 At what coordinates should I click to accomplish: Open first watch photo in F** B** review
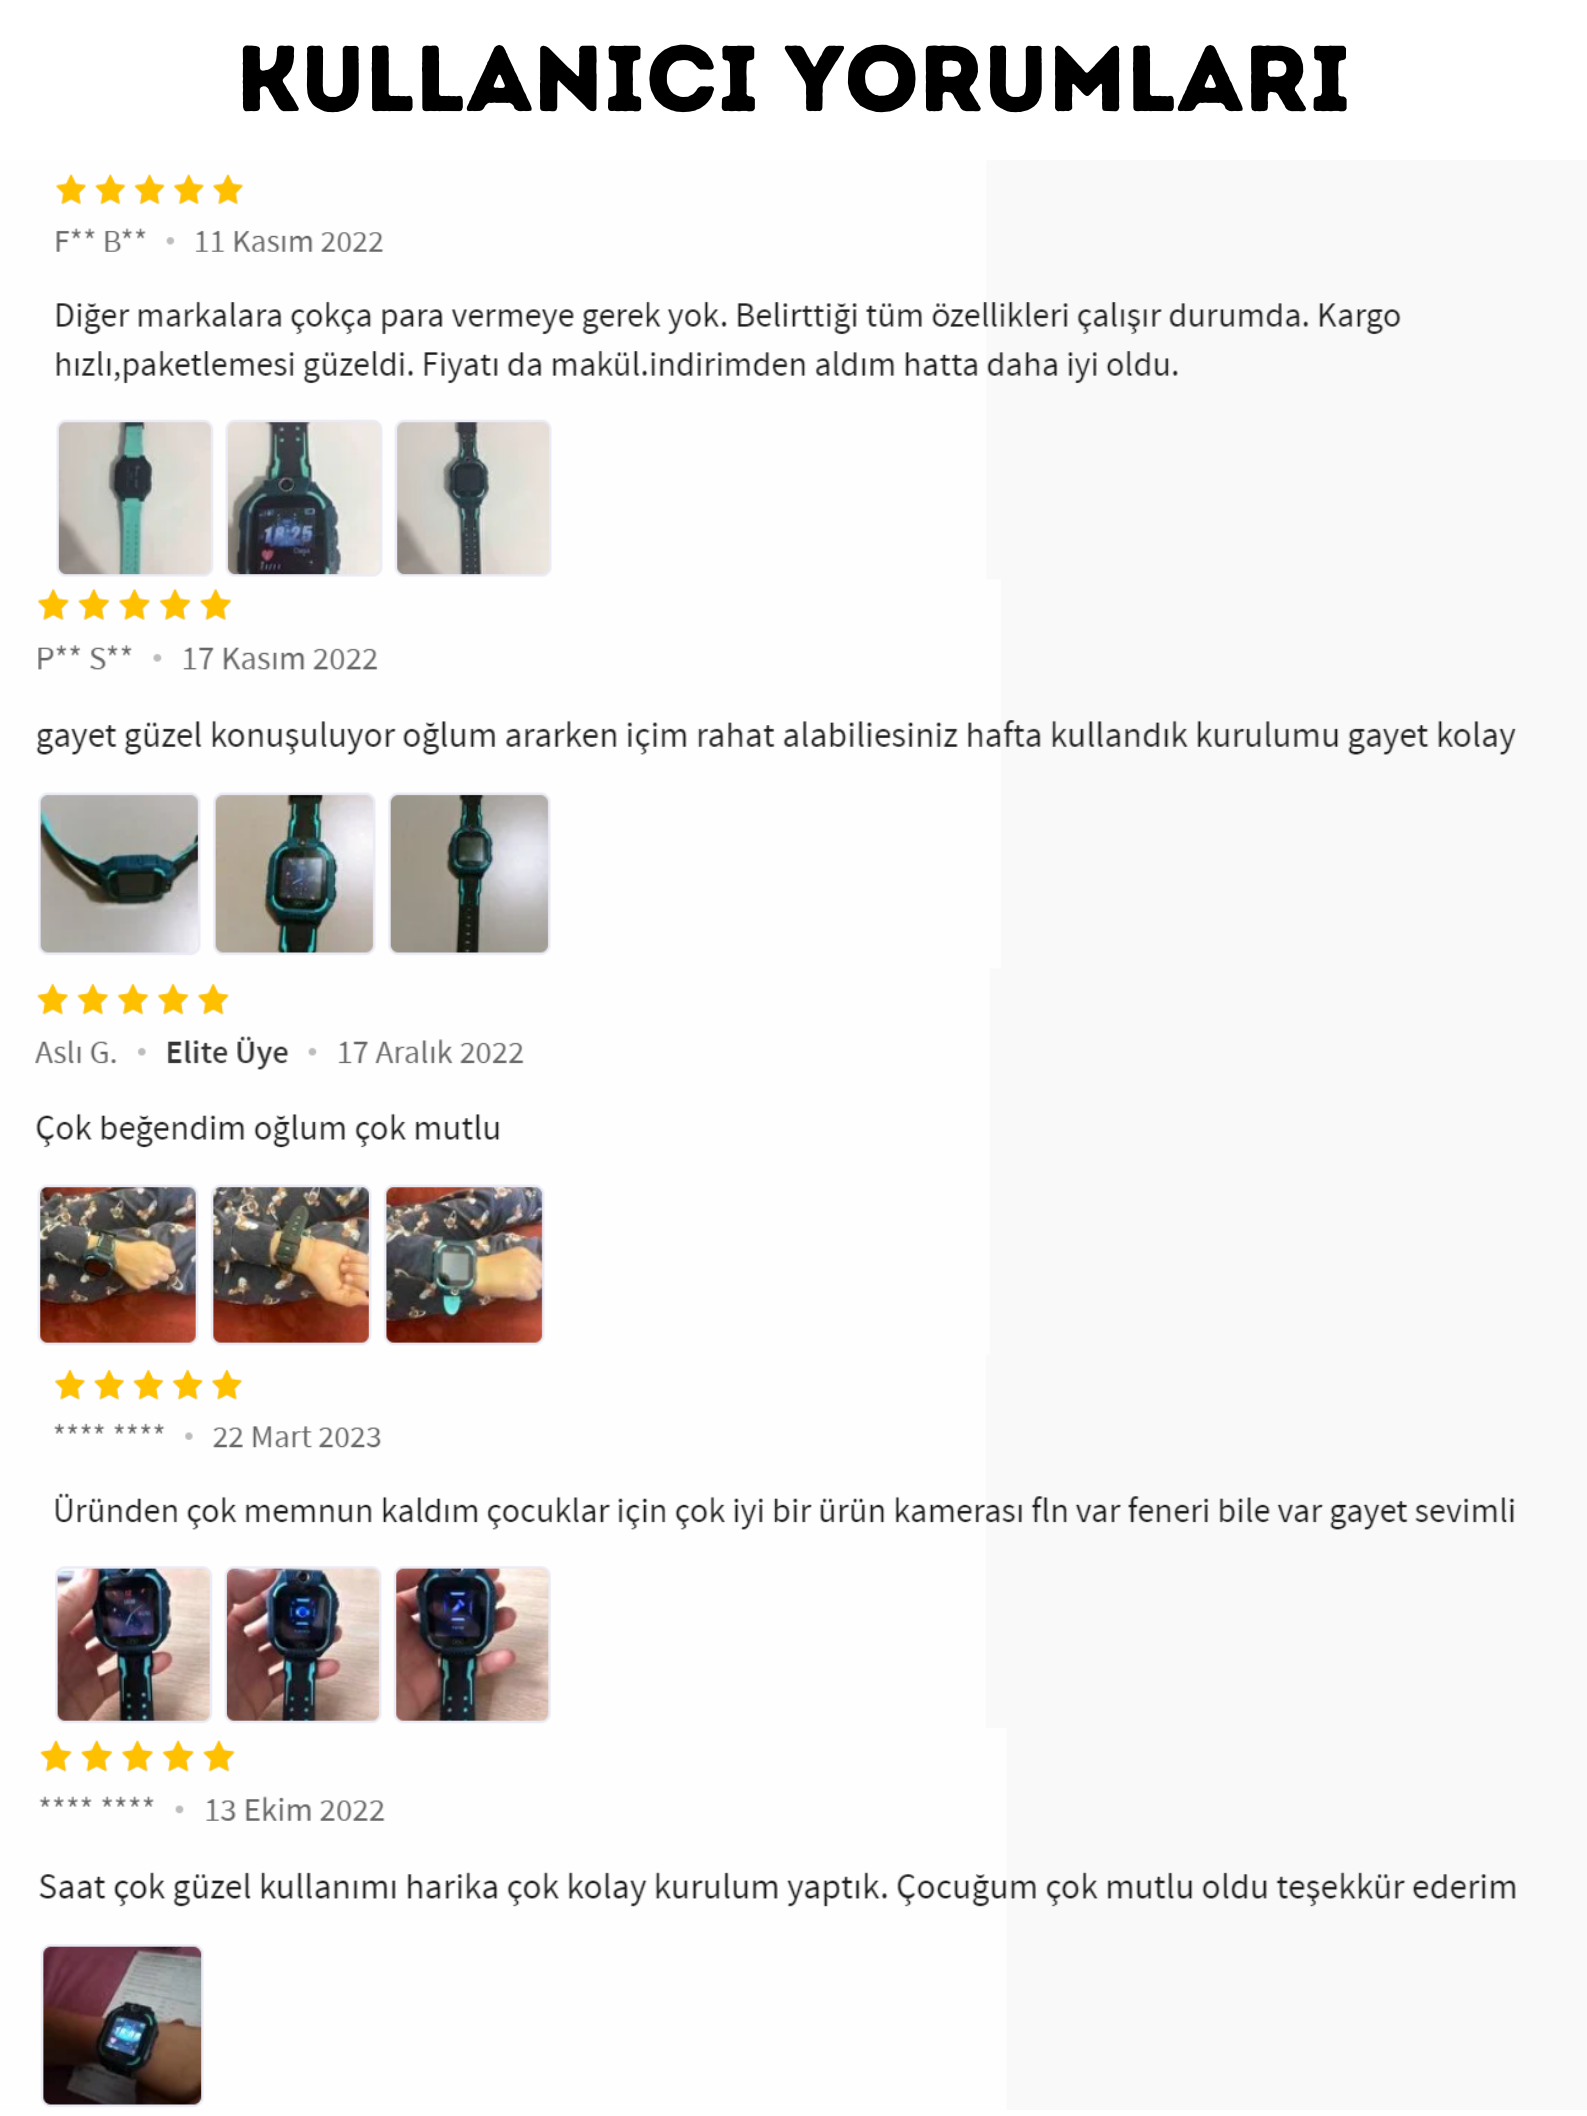tap(135, 498)
